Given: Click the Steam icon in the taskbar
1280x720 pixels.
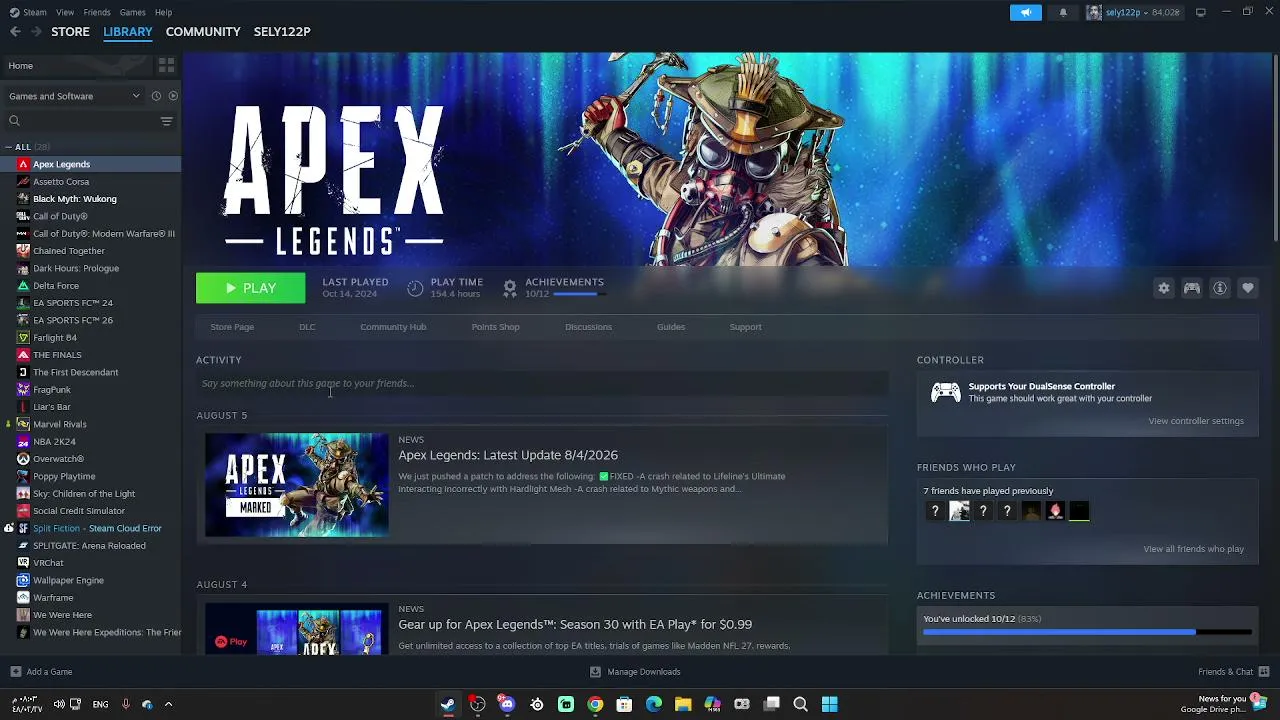Looking at the screenshot, I should [448, 704].
